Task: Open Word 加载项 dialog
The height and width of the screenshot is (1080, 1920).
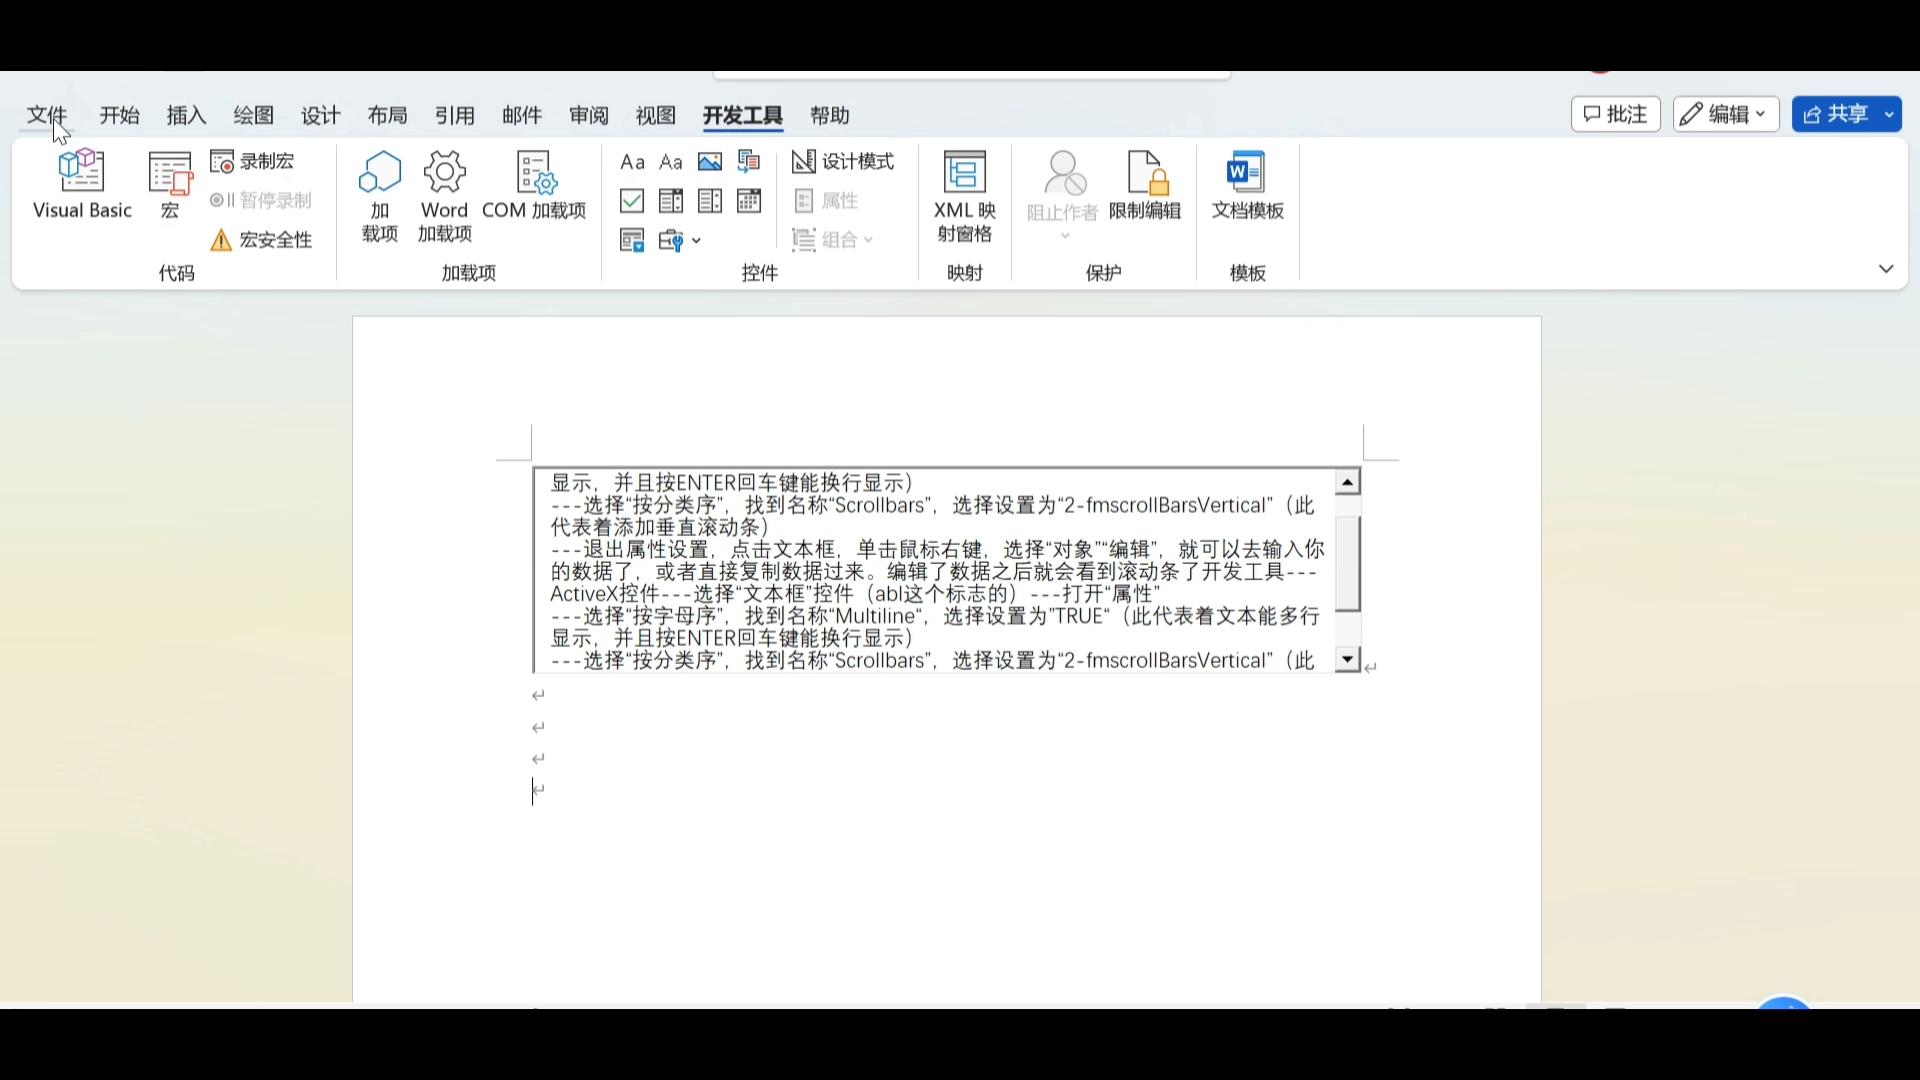Action: (445, 197)
